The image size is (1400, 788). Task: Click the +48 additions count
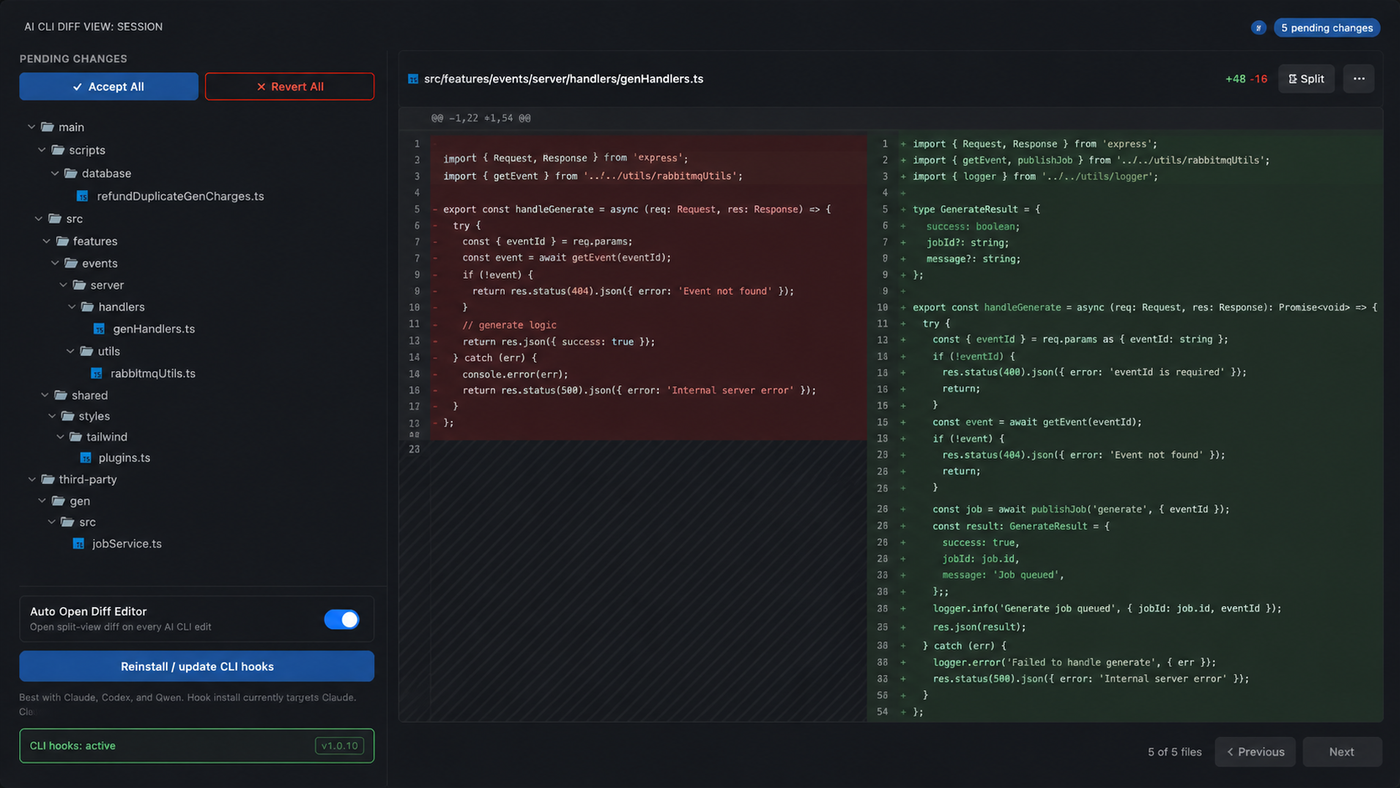[1236, 79]
